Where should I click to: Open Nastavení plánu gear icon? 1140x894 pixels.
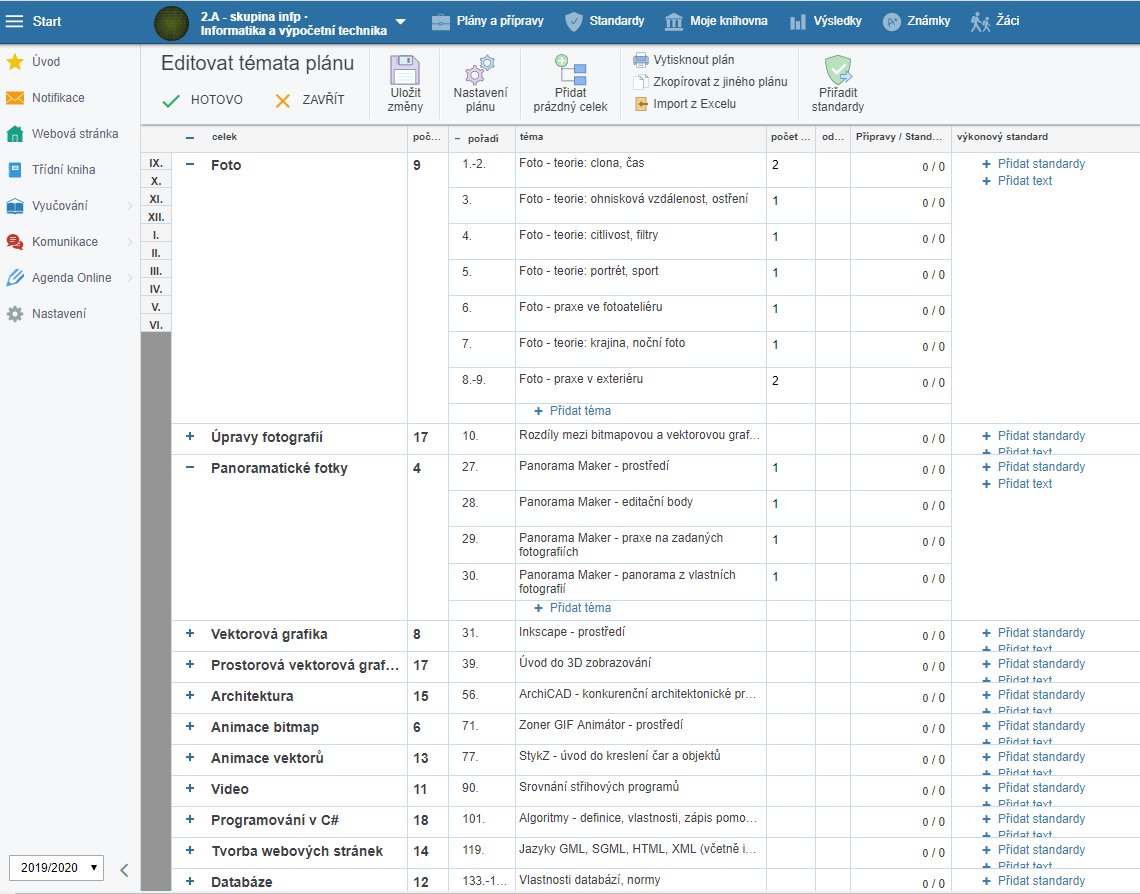(x=480, y=72)
